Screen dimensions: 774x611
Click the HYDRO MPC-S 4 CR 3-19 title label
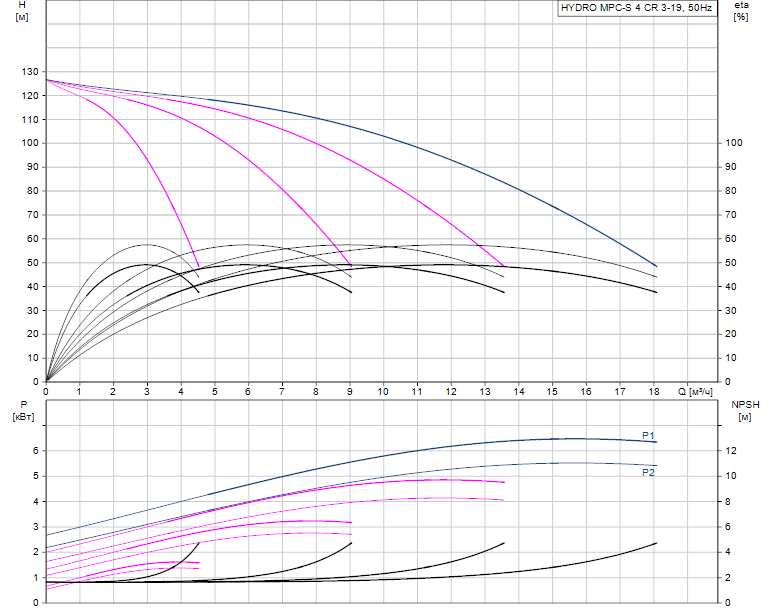[637, 8]
